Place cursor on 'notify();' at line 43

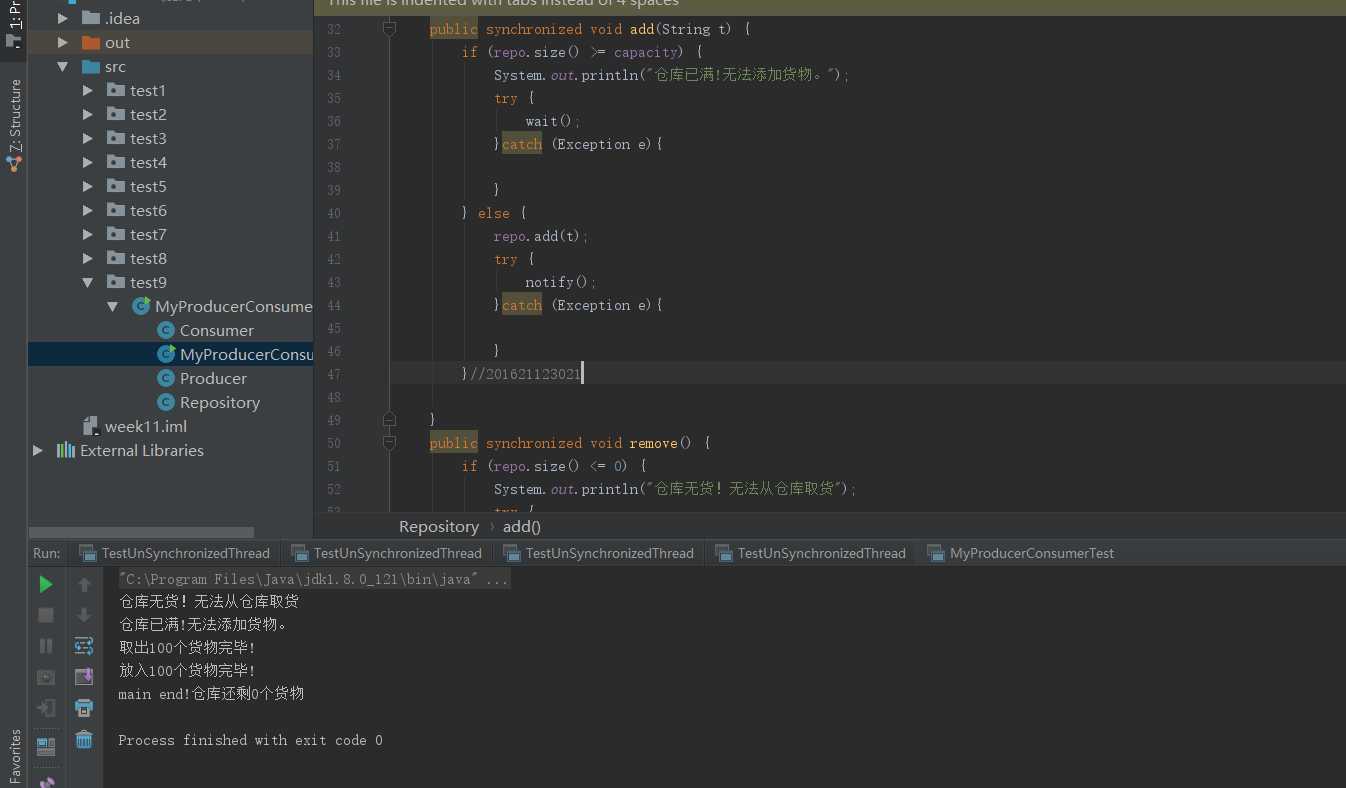561,282
